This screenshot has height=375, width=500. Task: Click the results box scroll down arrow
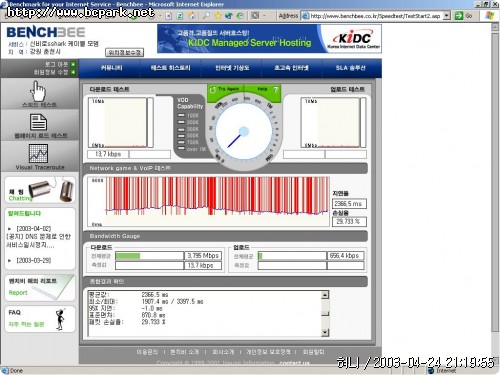tap(325, 332)
